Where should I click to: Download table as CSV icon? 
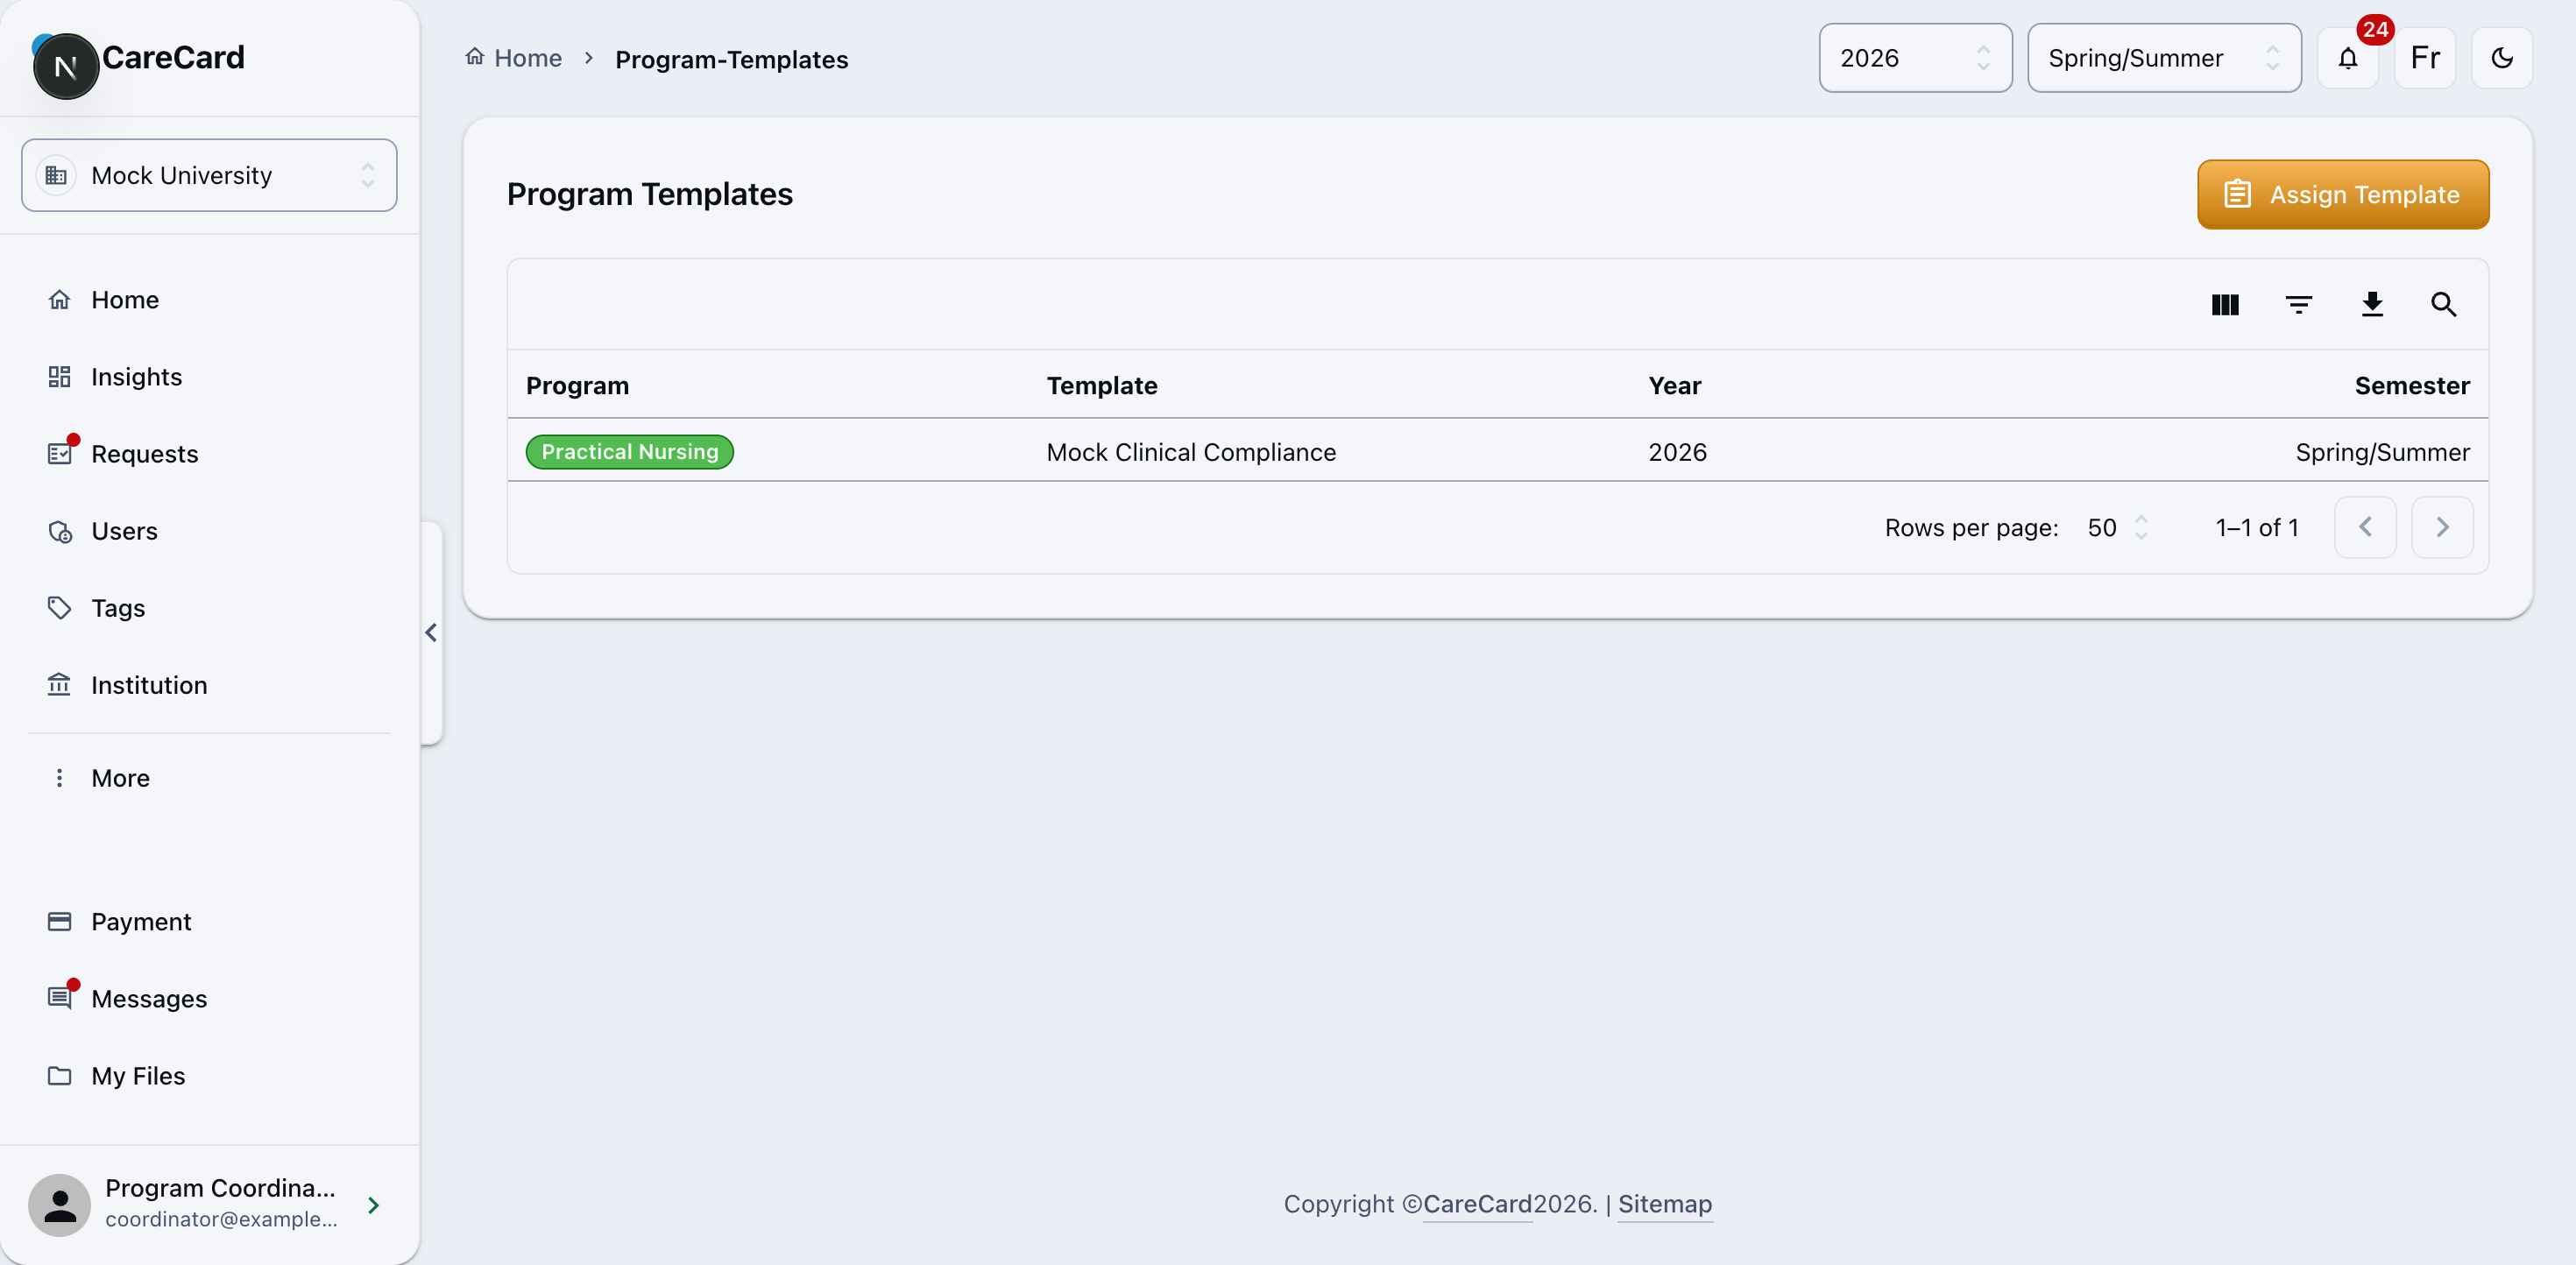pos(2371,304)
